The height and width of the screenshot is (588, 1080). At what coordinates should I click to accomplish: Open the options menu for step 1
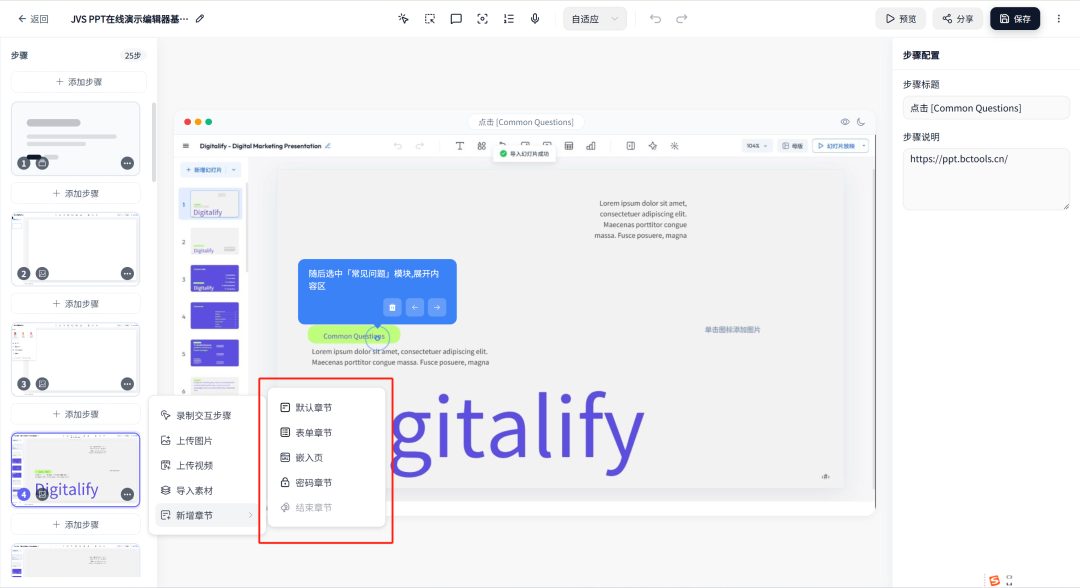pyautogui.click(x=127, y=163)
